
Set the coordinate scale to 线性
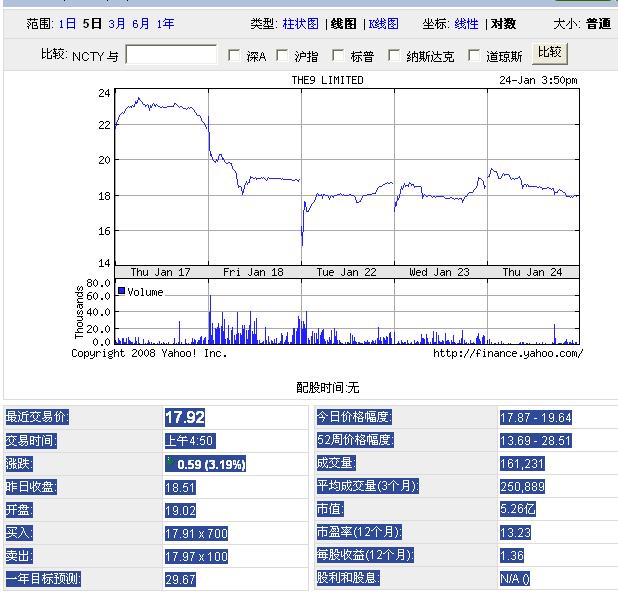(x=466, y=24)
